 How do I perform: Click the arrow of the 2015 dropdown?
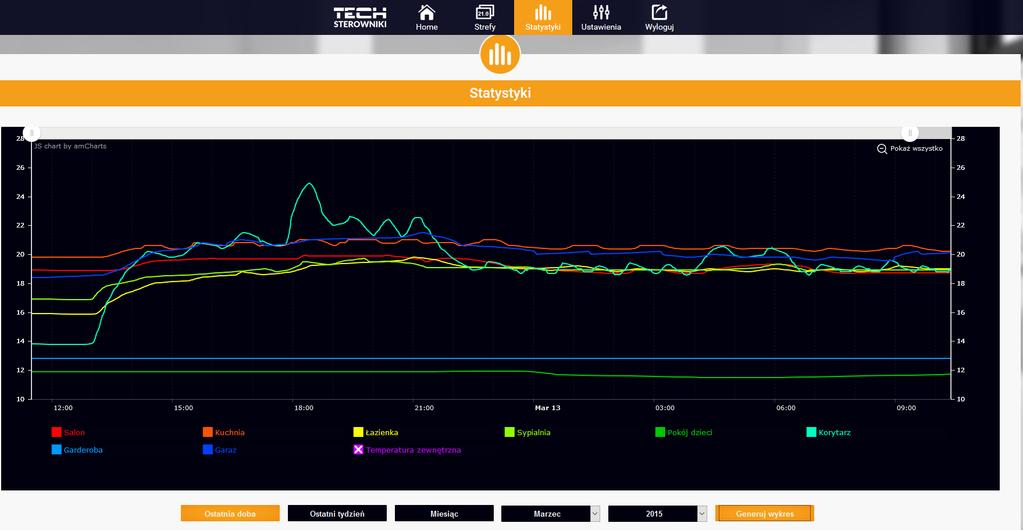pos(702,514)
